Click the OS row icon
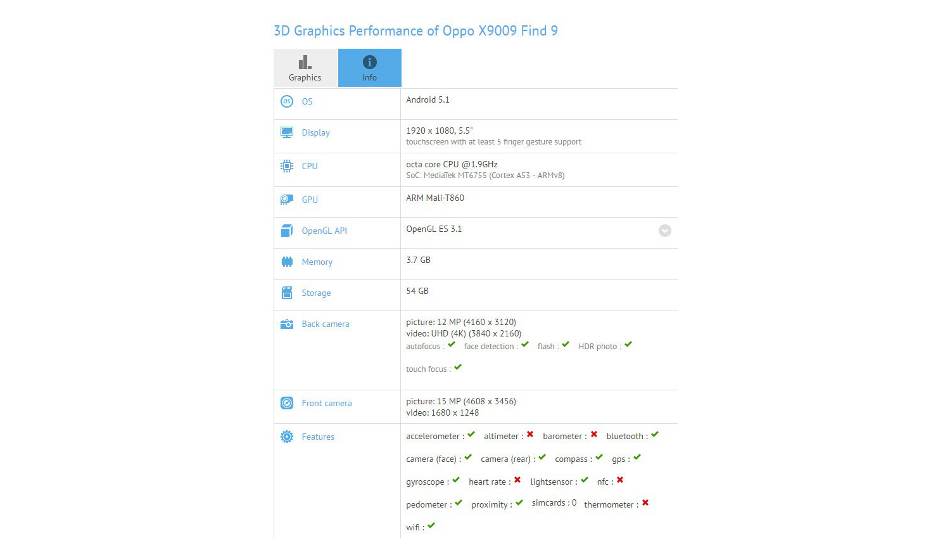The image size is (950, 550). (287, 101)
